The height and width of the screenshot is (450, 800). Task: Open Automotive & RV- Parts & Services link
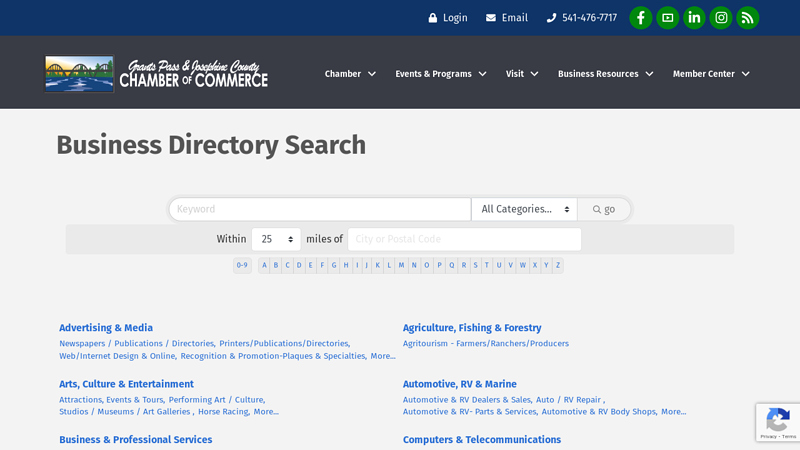click(469, 411)
